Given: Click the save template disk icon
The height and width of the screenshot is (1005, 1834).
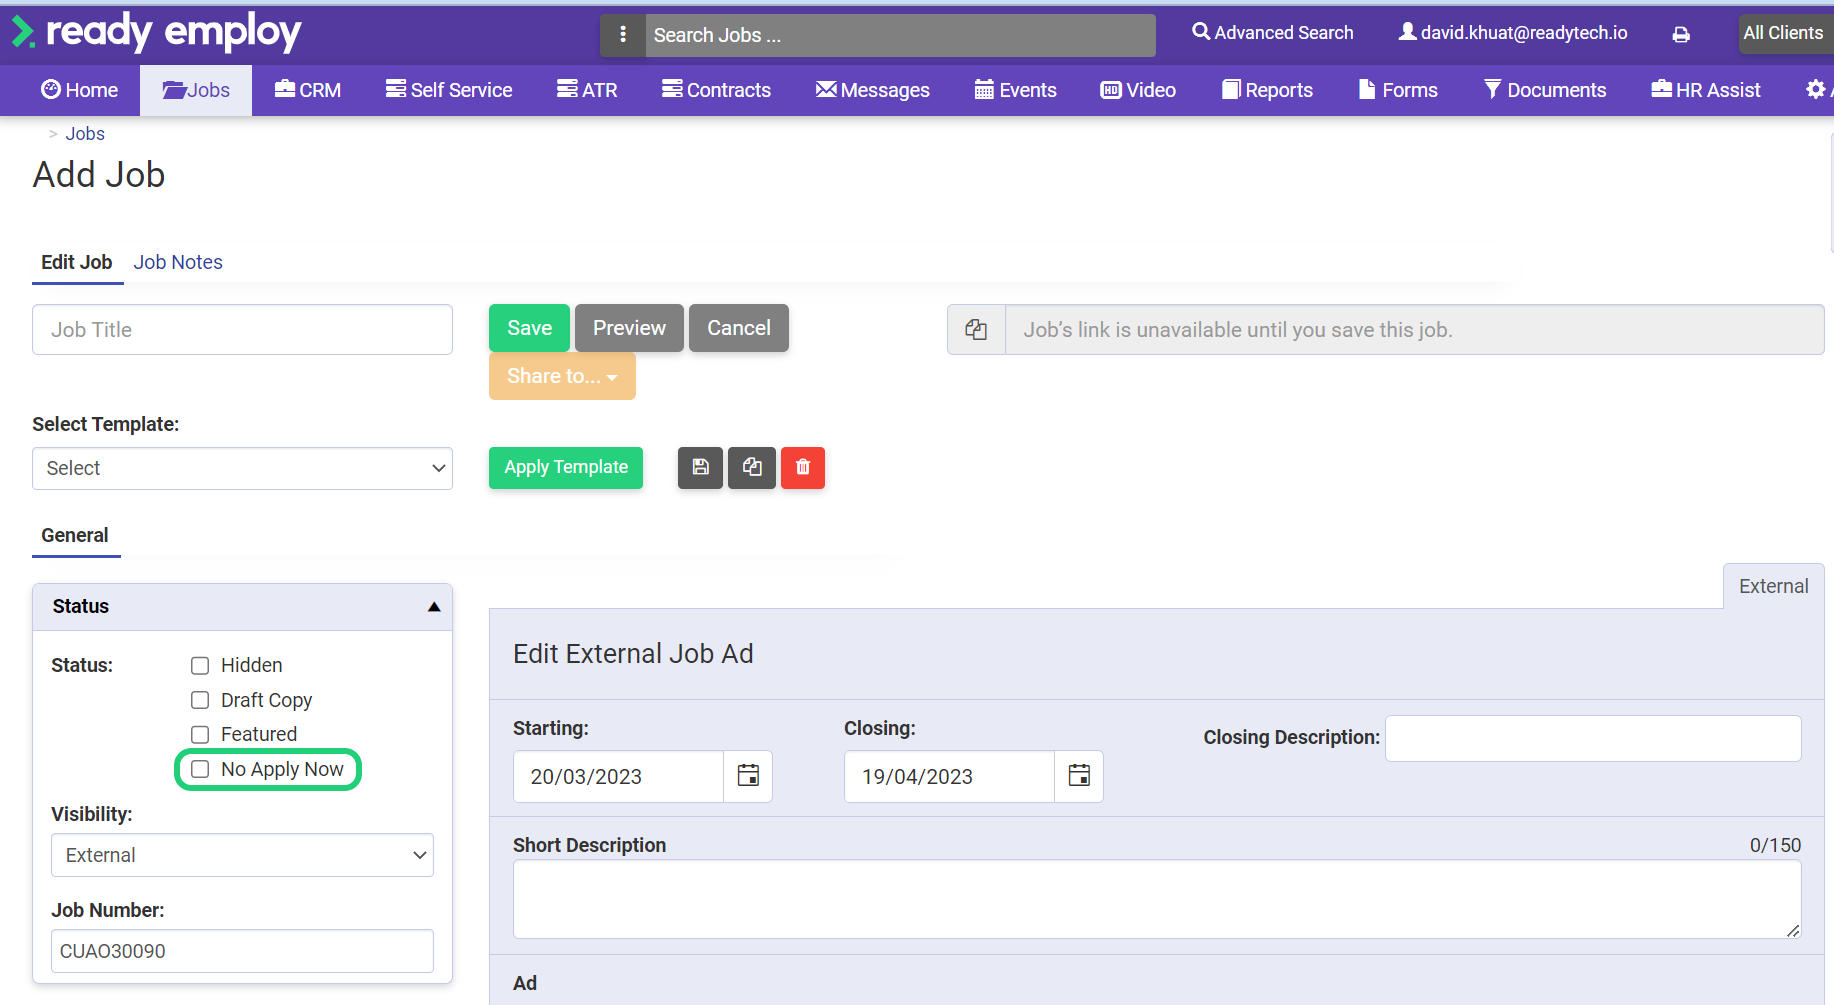Looking at the screenshot, I should point(700,468).
